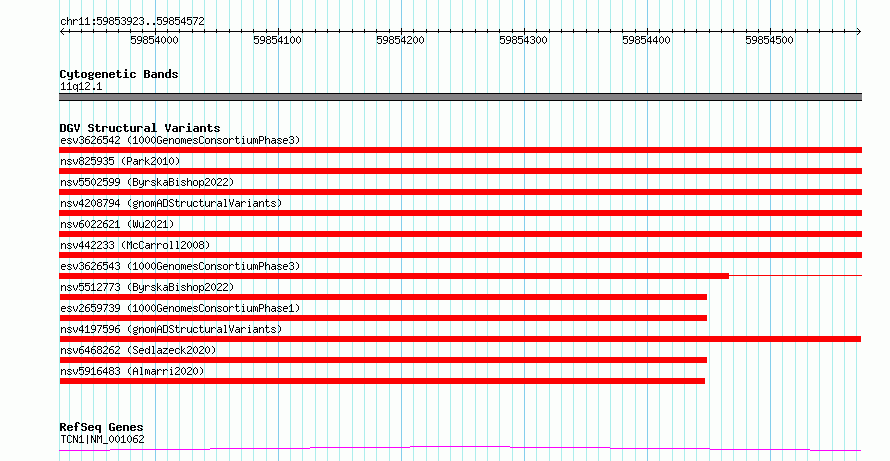
Task: Select the red bar under esv2659739
Action: (x=383, y=318)
